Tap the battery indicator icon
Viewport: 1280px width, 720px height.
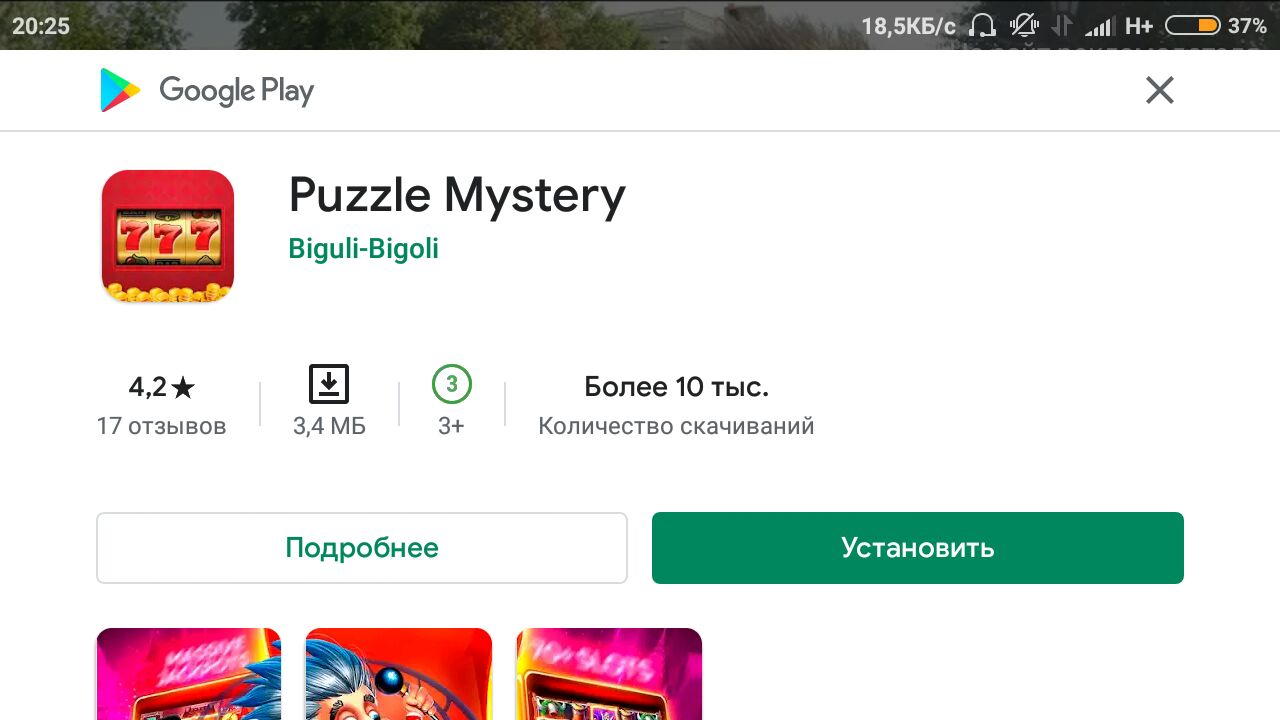(1192, 26)
